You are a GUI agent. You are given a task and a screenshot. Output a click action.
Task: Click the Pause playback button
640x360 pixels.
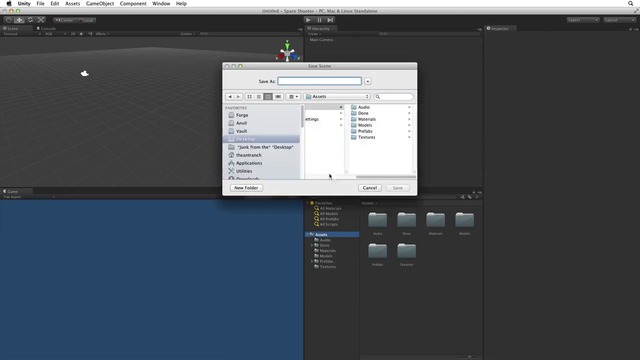(319, 20)
